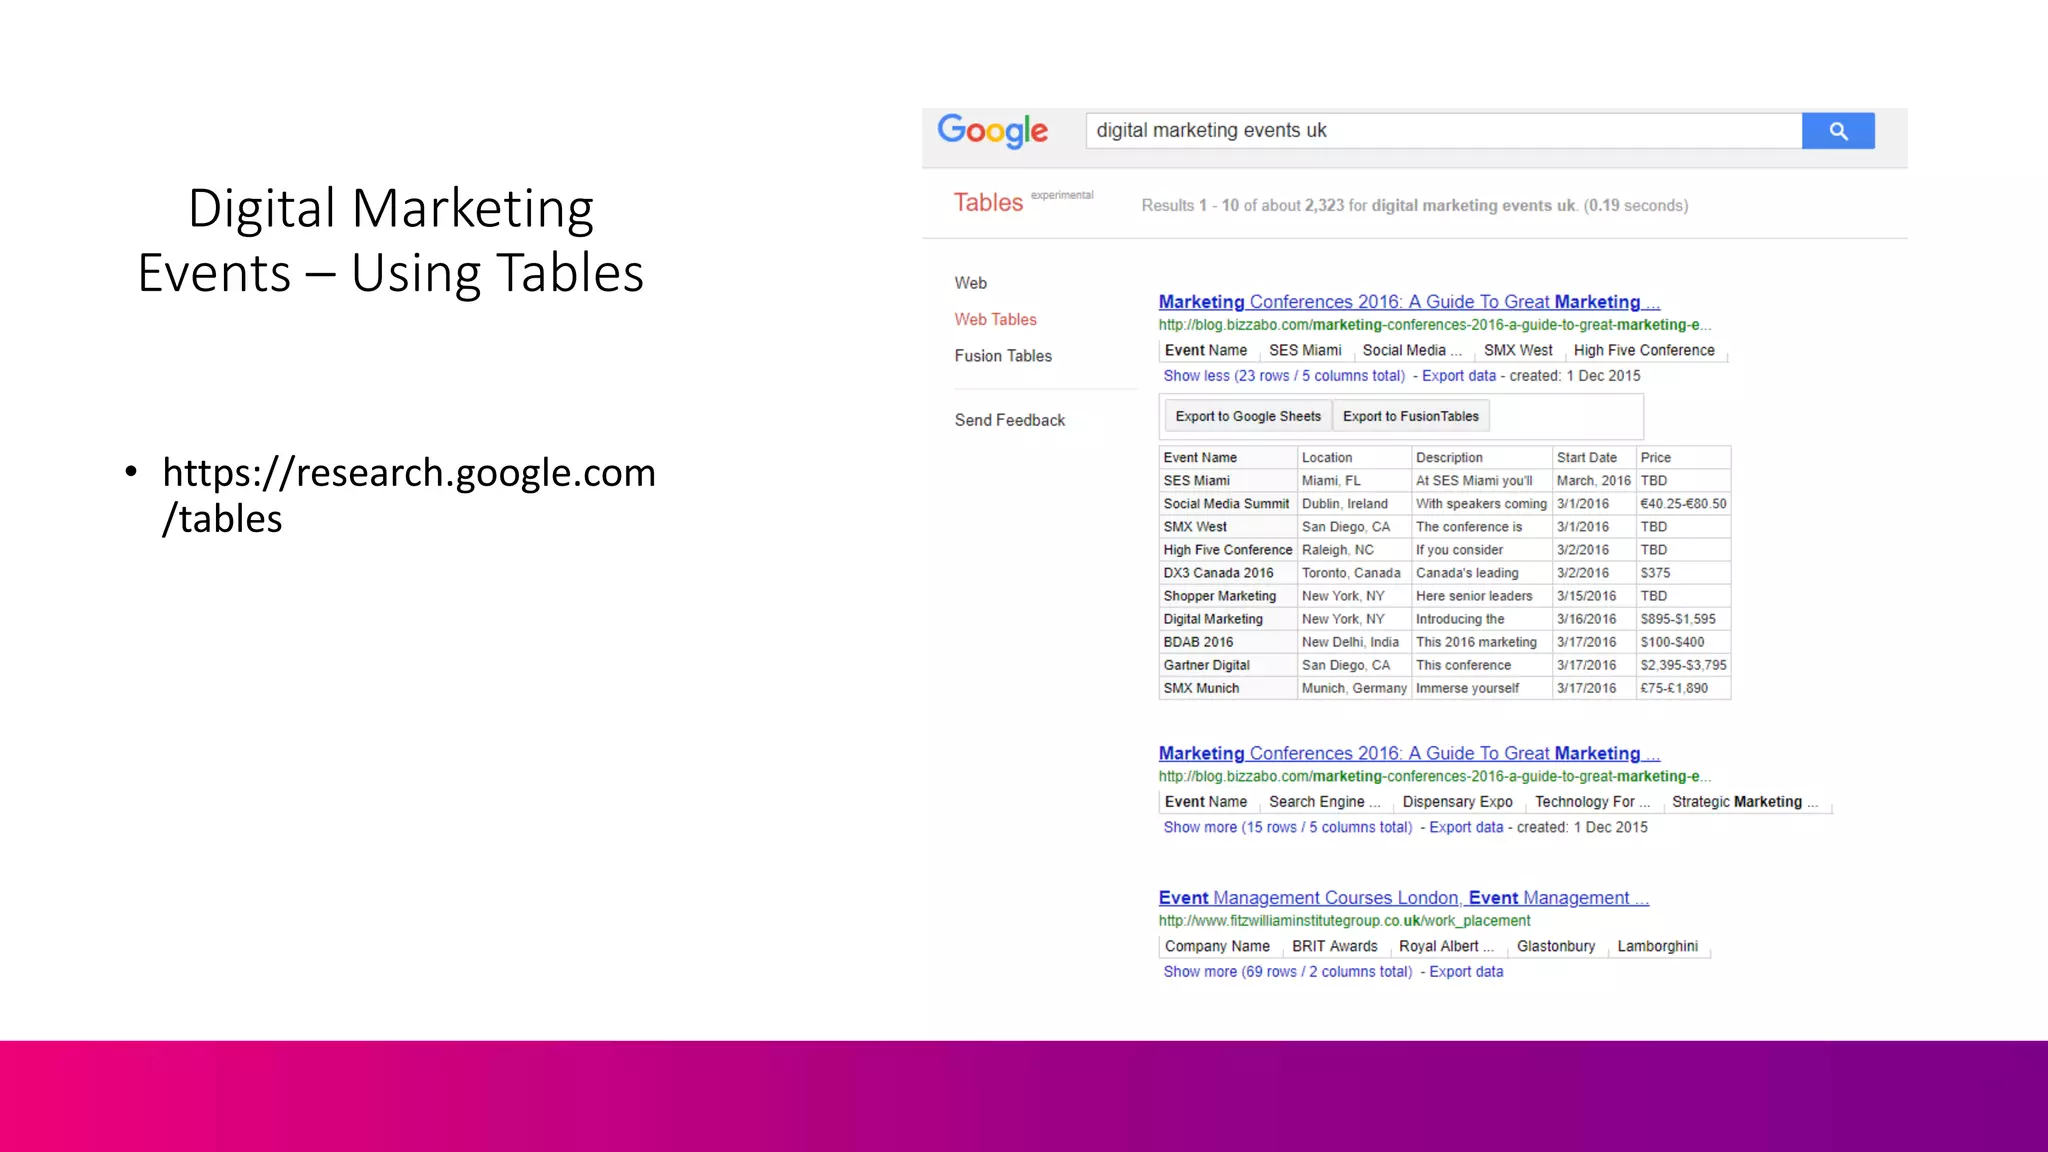
Task: Click Export data link of first result
Action: 1458,376
